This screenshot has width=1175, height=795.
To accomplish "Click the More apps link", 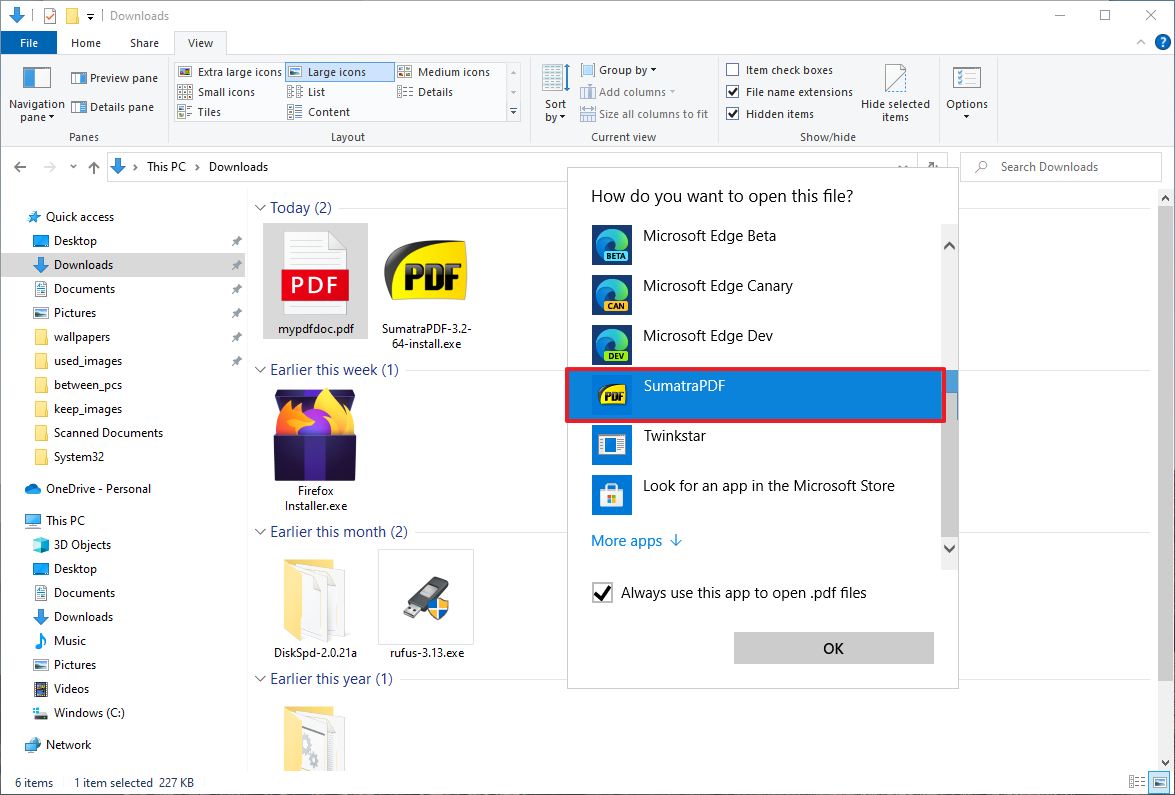I will point(636,541).
